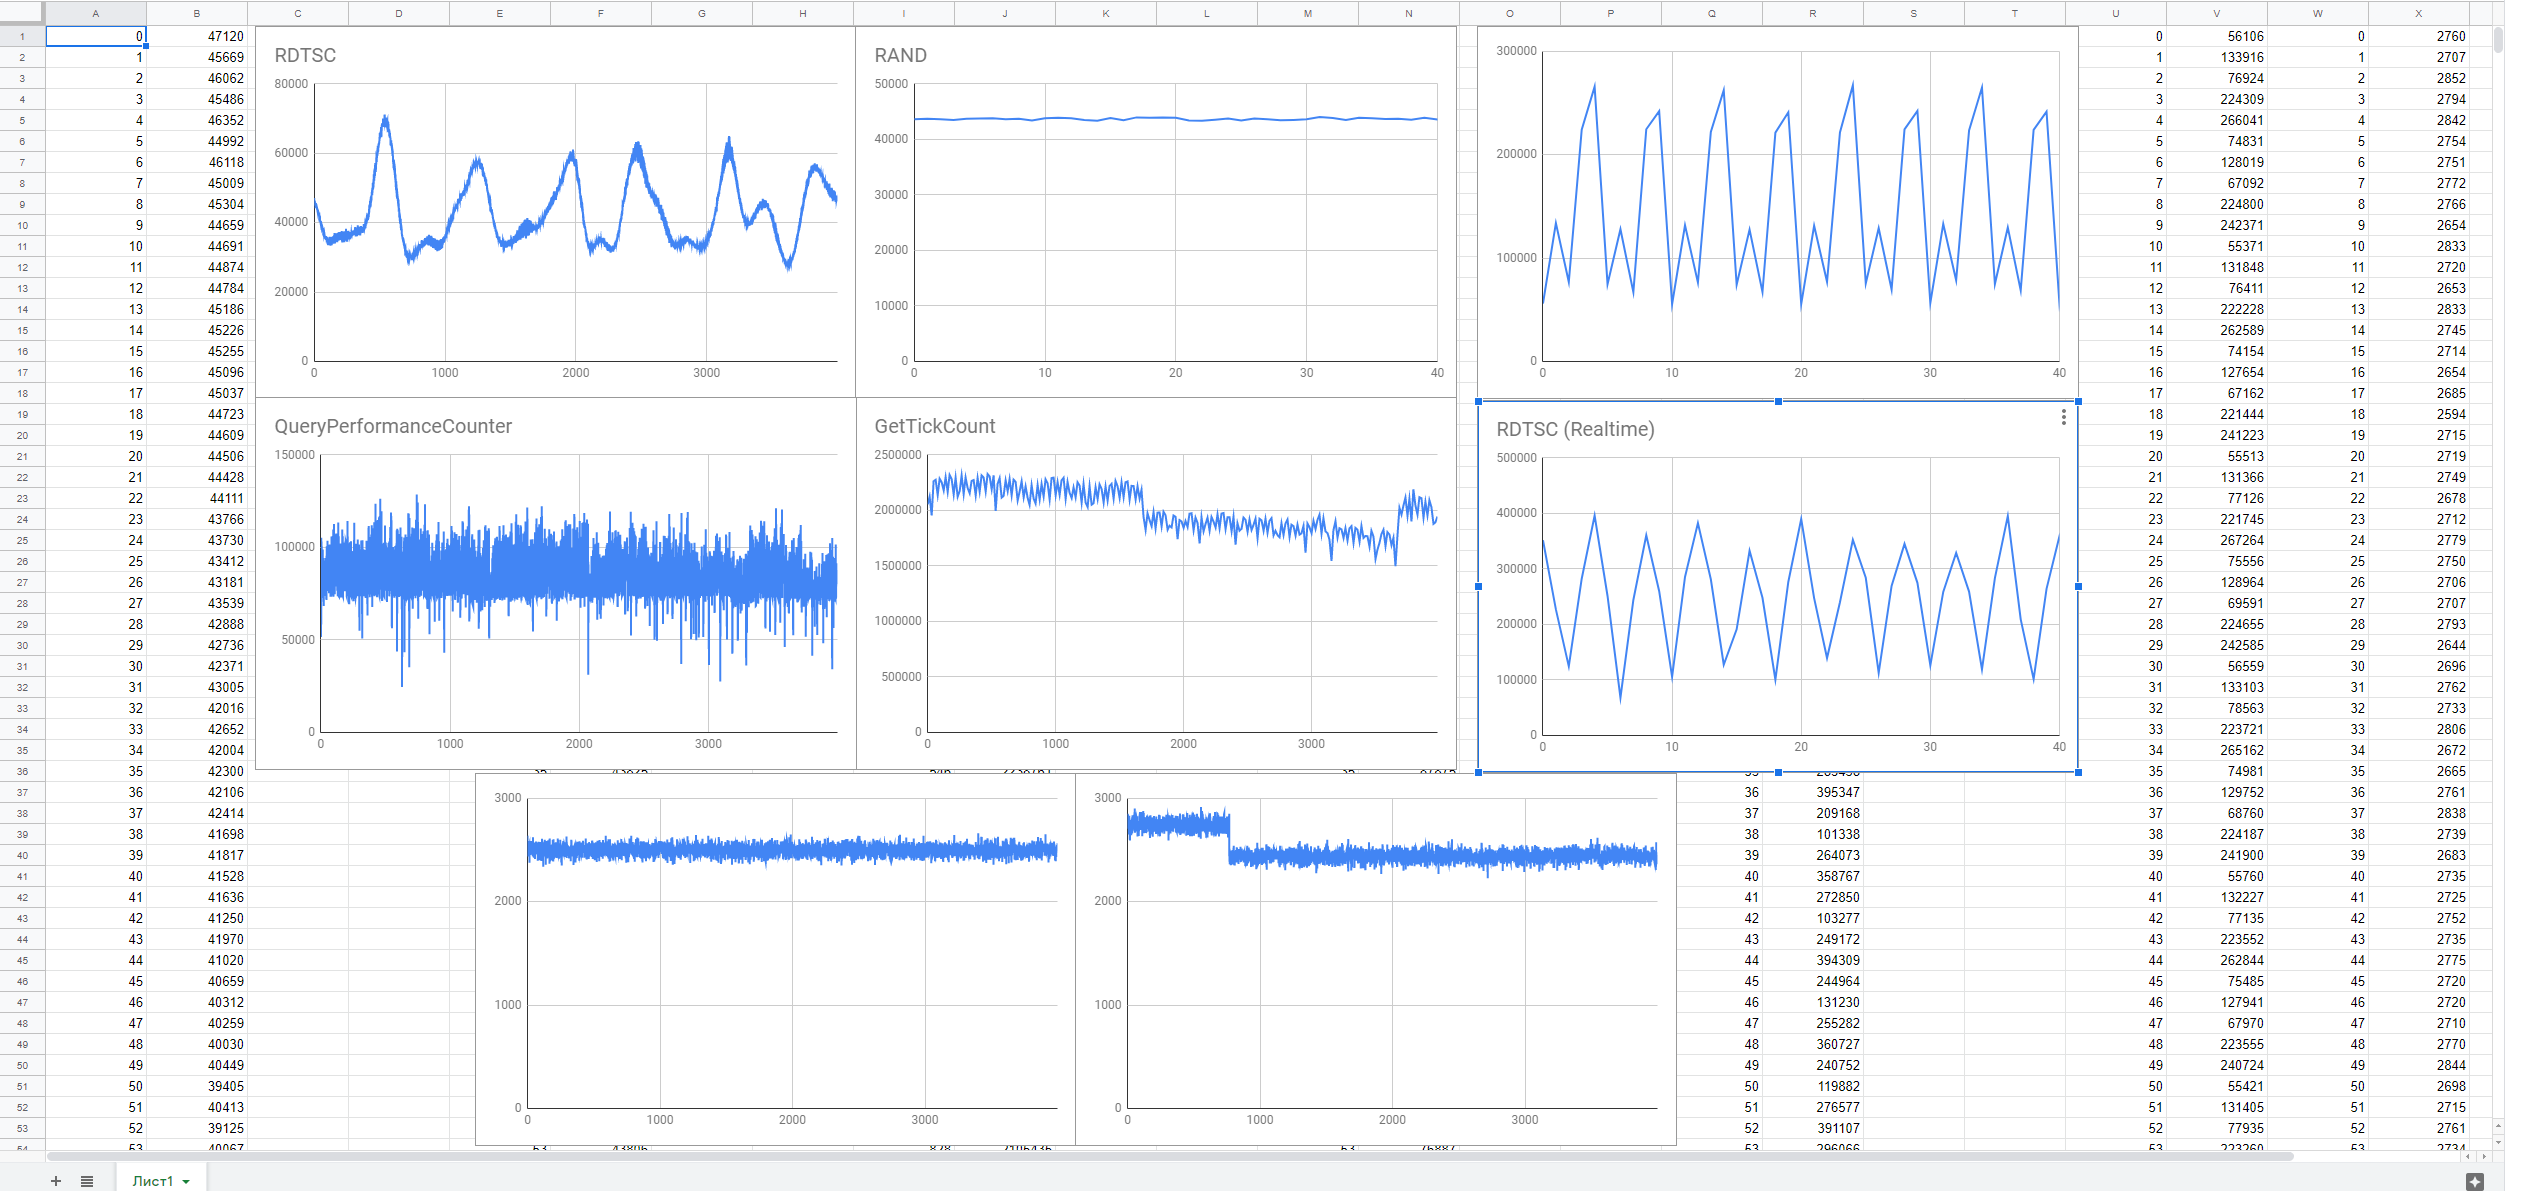Viewport: 2523px width, 1191px height.
Task: Open RDTSC (Realtime) chart three-dot menu
Action: (x=2063, y=418)
